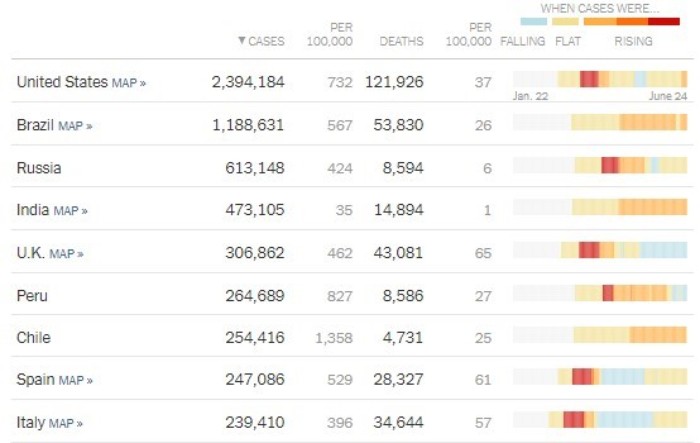Viewport: 700px width, 443px height.
Task: Select the Russia row name
Action: 39,168
